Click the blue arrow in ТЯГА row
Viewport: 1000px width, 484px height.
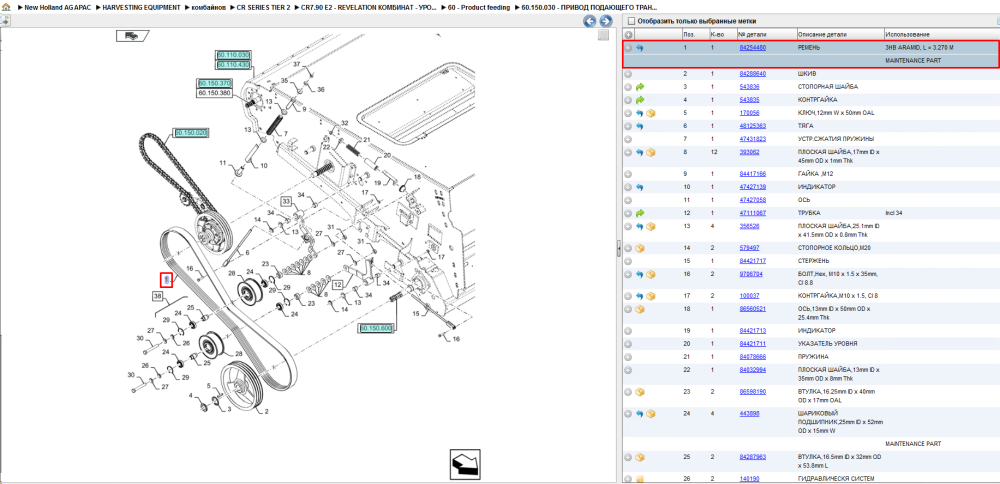(x=640, y=126)
